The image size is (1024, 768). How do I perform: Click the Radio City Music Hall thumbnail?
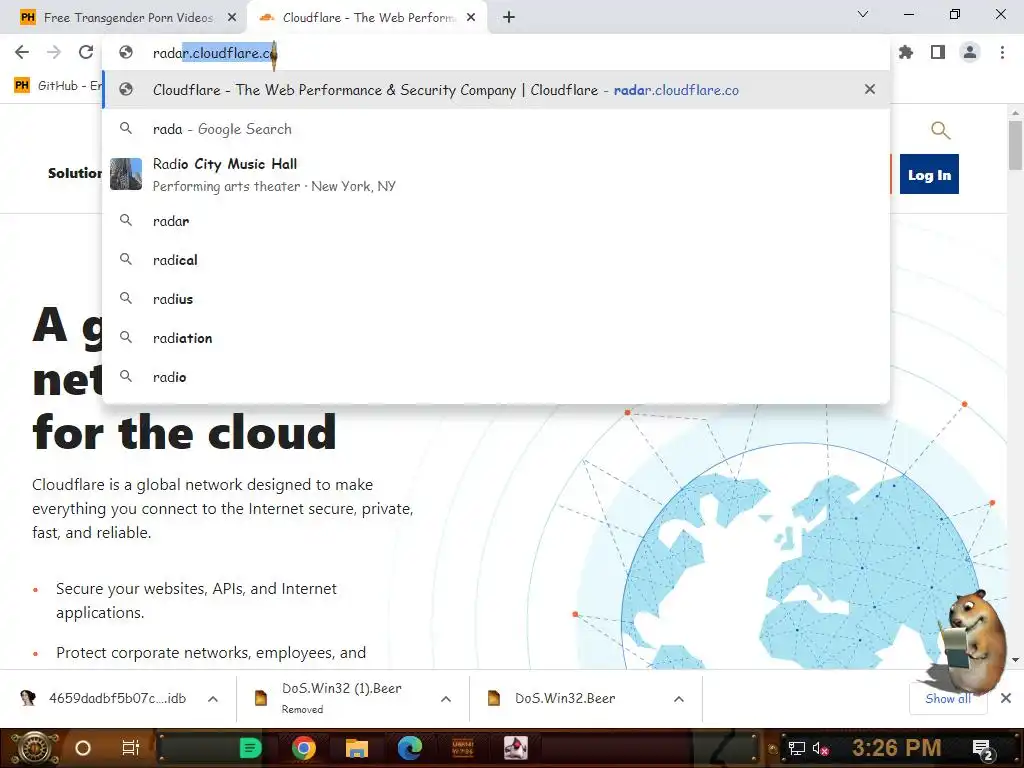click(x=126, y=174)
